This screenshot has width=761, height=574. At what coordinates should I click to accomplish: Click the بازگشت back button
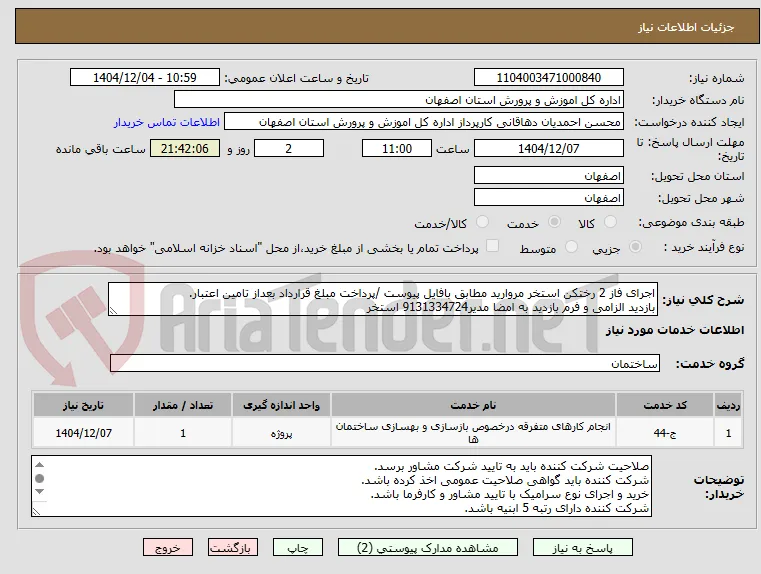(x=232, y=548)
